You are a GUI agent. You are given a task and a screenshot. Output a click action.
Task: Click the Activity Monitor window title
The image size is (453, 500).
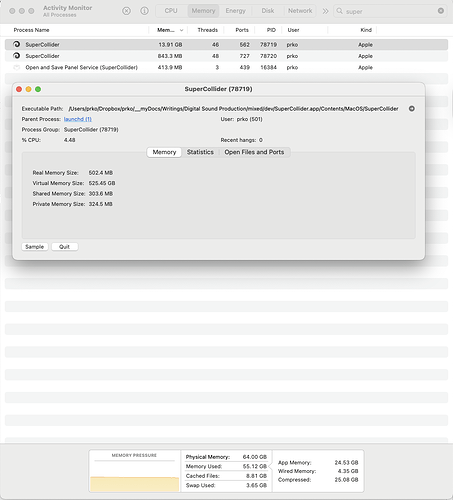[67, 8]
